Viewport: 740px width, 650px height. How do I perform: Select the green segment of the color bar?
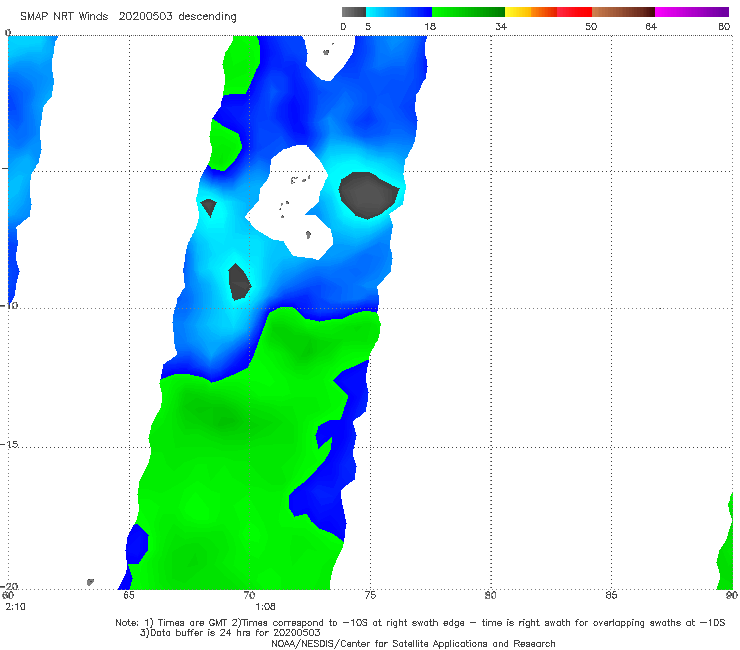tap(468, 12)
